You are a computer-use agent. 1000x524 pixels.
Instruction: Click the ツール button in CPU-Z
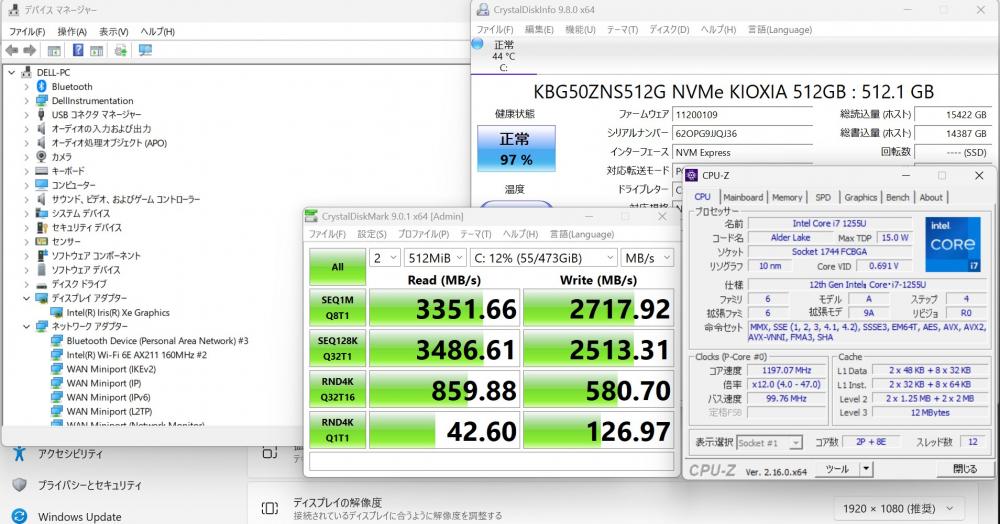837,469
